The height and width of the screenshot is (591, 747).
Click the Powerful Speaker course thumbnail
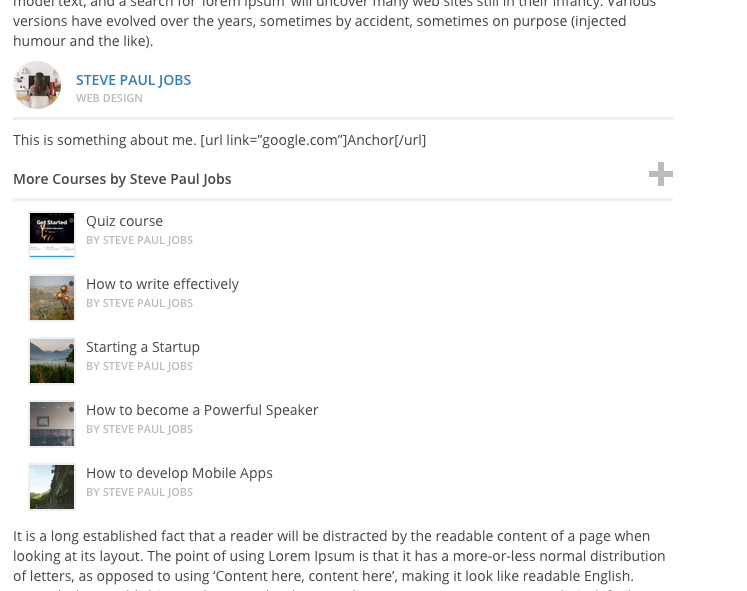52,424
